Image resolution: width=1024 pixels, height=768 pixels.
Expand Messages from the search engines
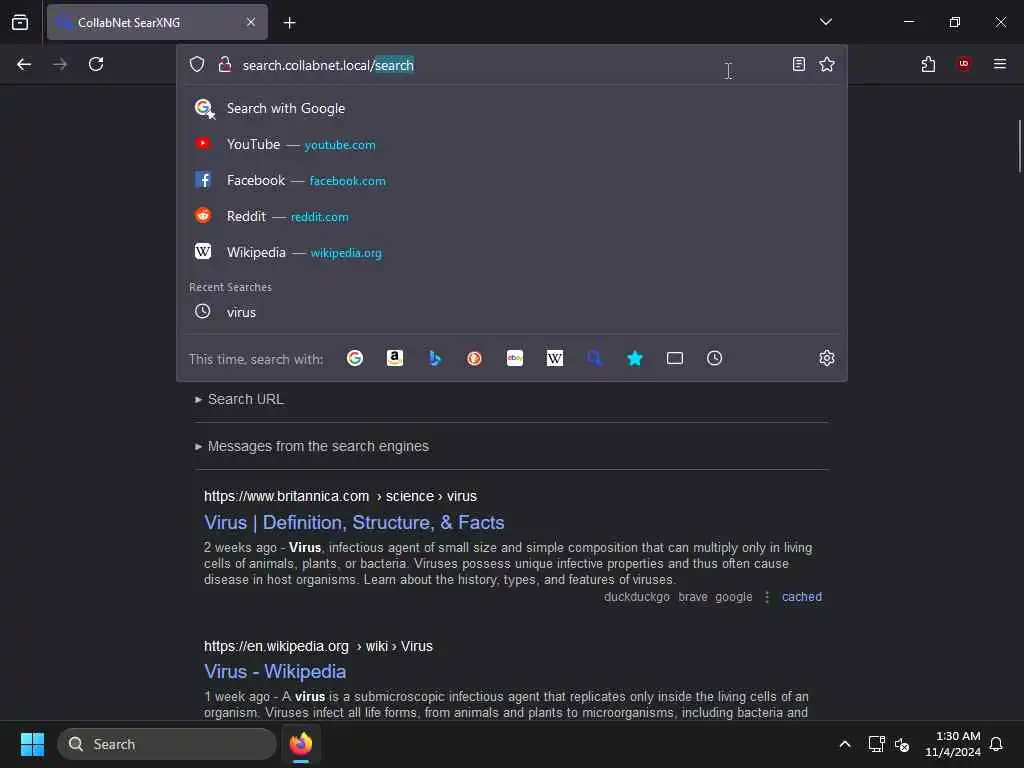312,446
